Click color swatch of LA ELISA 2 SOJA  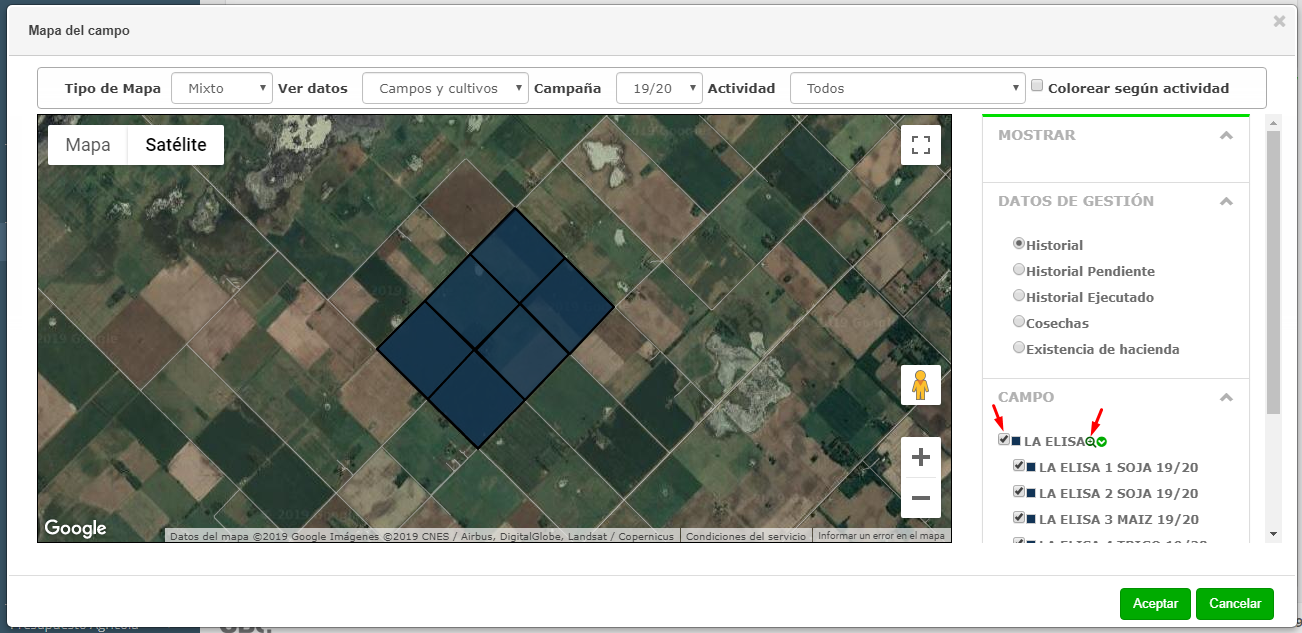1031,493
